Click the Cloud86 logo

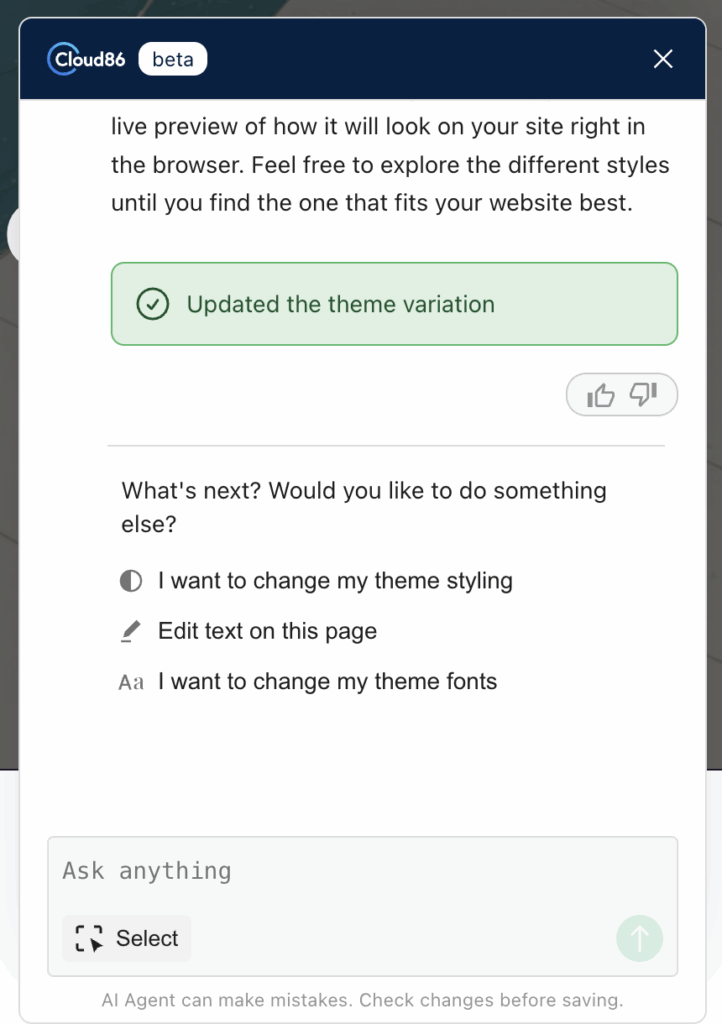coord(87,59)
